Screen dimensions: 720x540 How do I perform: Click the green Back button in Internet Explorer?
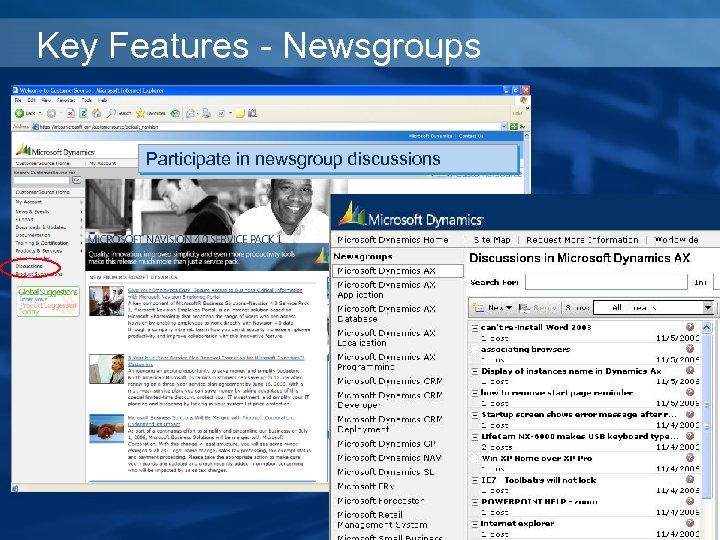click(x=19, y=113)
